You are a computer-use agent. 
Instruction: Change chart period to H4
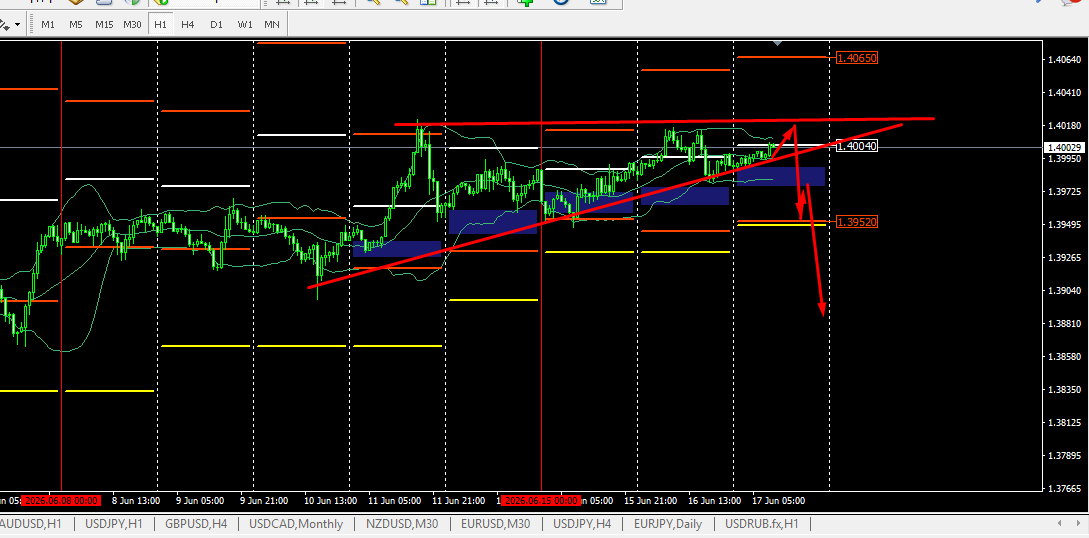coord(188,24)
